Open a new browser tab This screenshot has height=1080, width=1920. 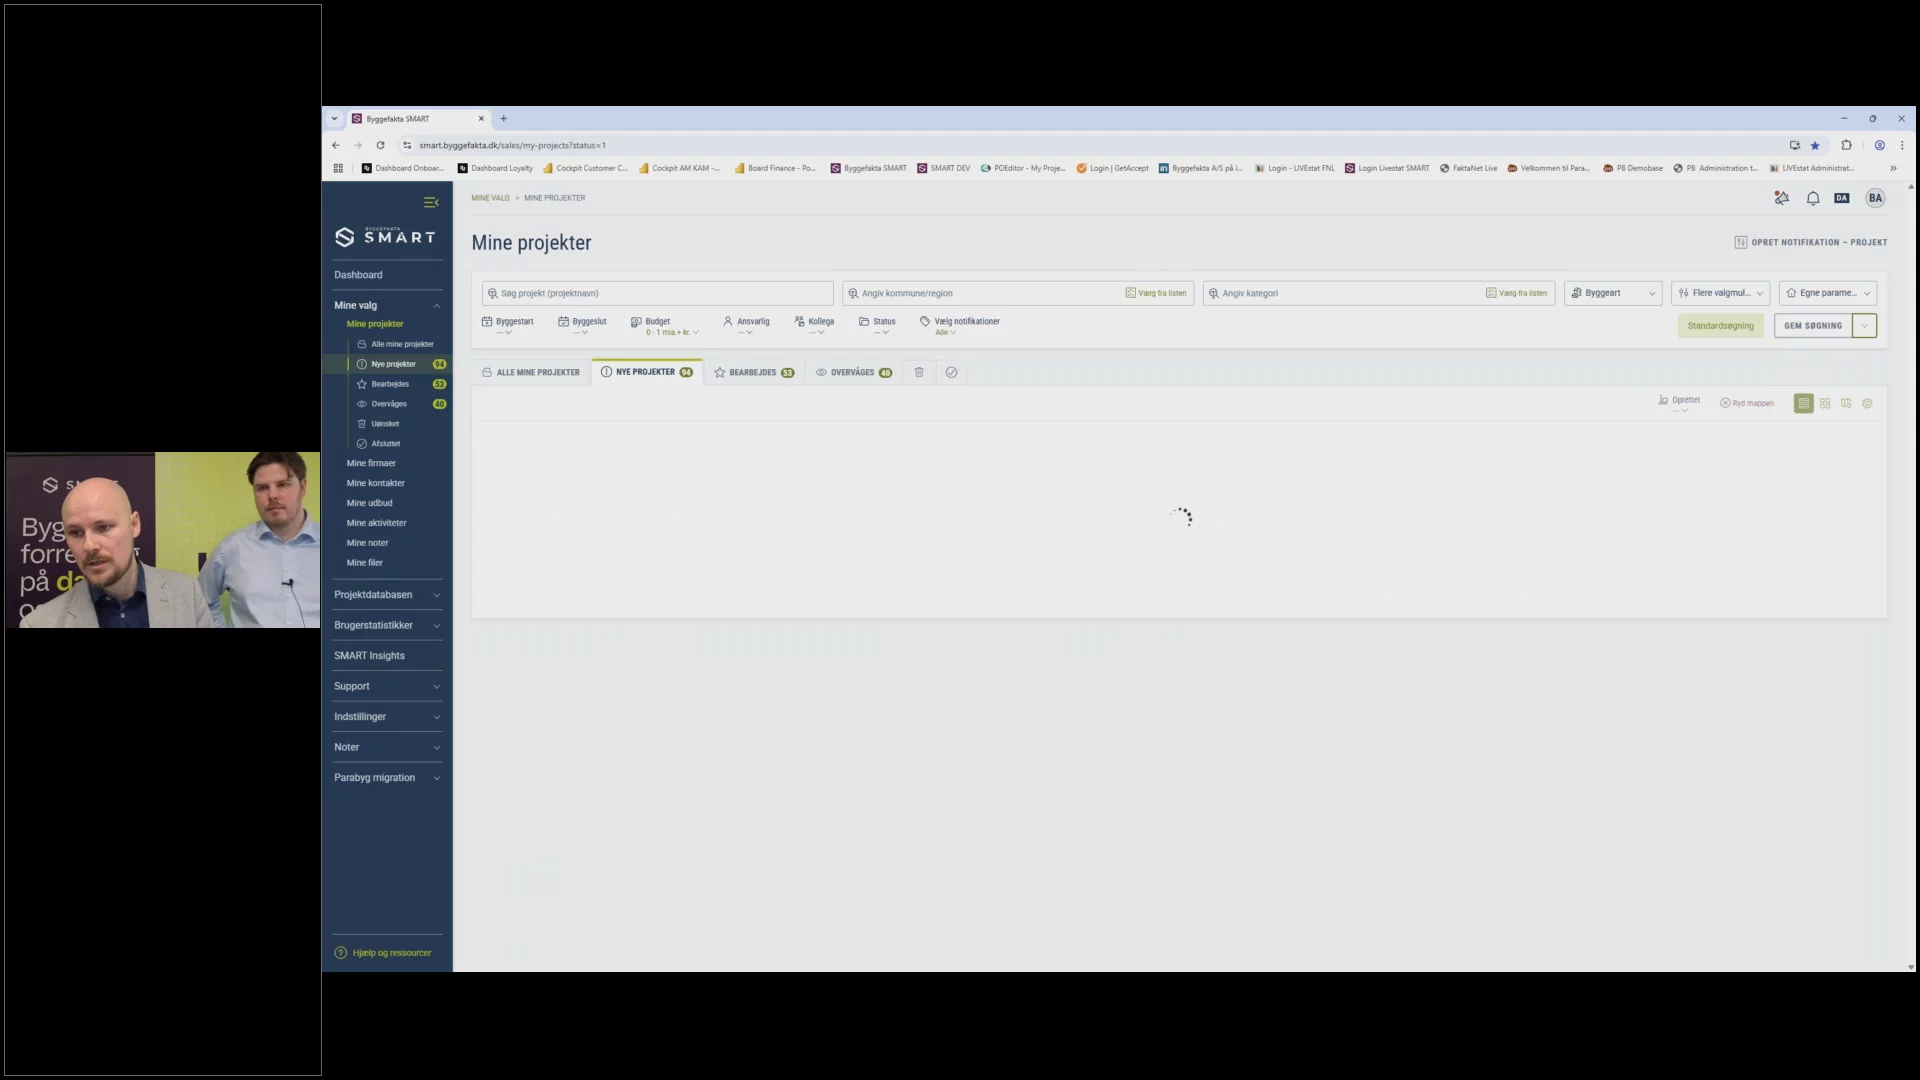[x=504, y=118]
